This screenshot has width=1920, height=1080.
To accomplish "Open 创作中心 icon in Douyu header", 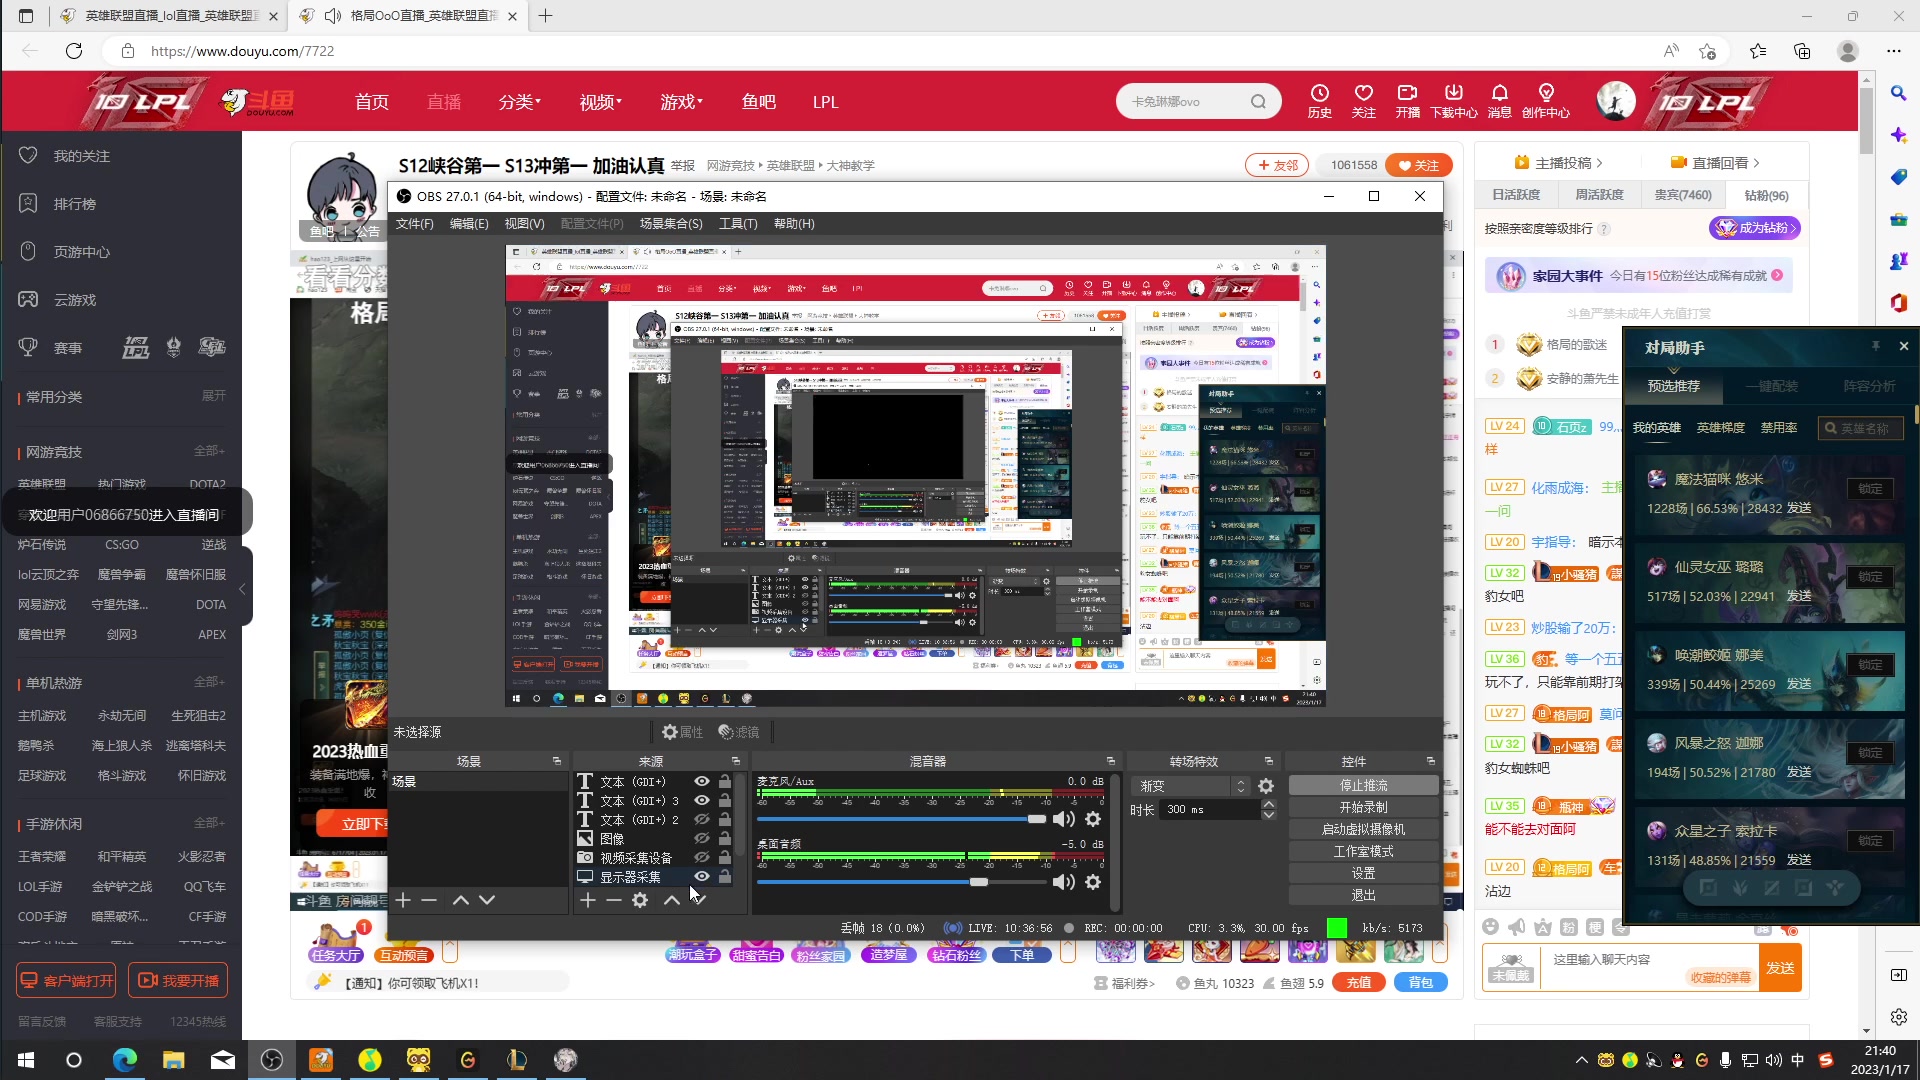I will (1546, 100).
